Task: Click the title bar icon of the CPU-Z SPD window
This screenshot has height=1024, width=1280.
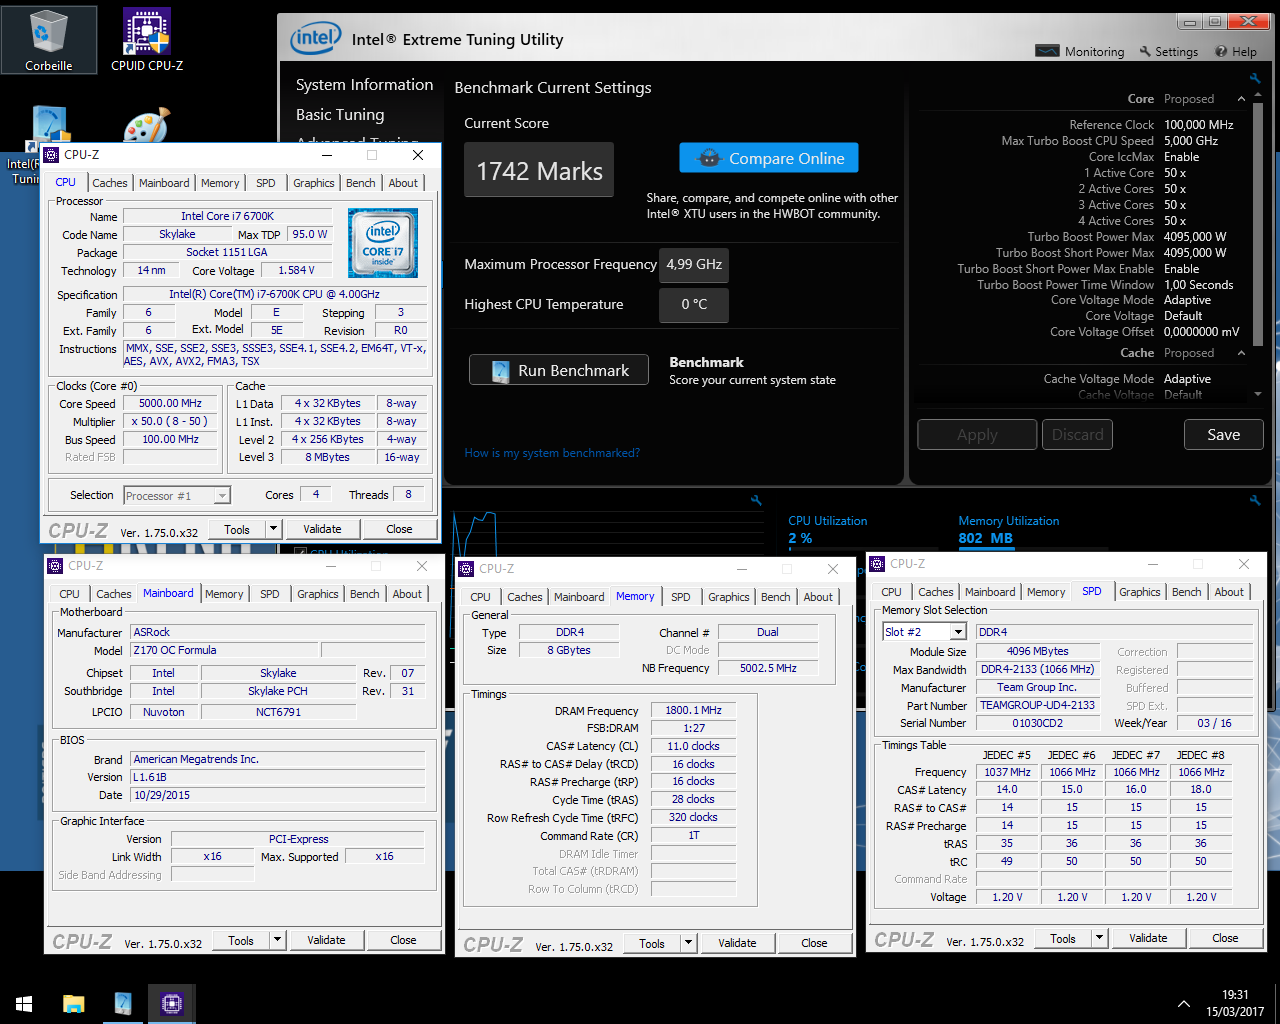Action: click(878, 564)
